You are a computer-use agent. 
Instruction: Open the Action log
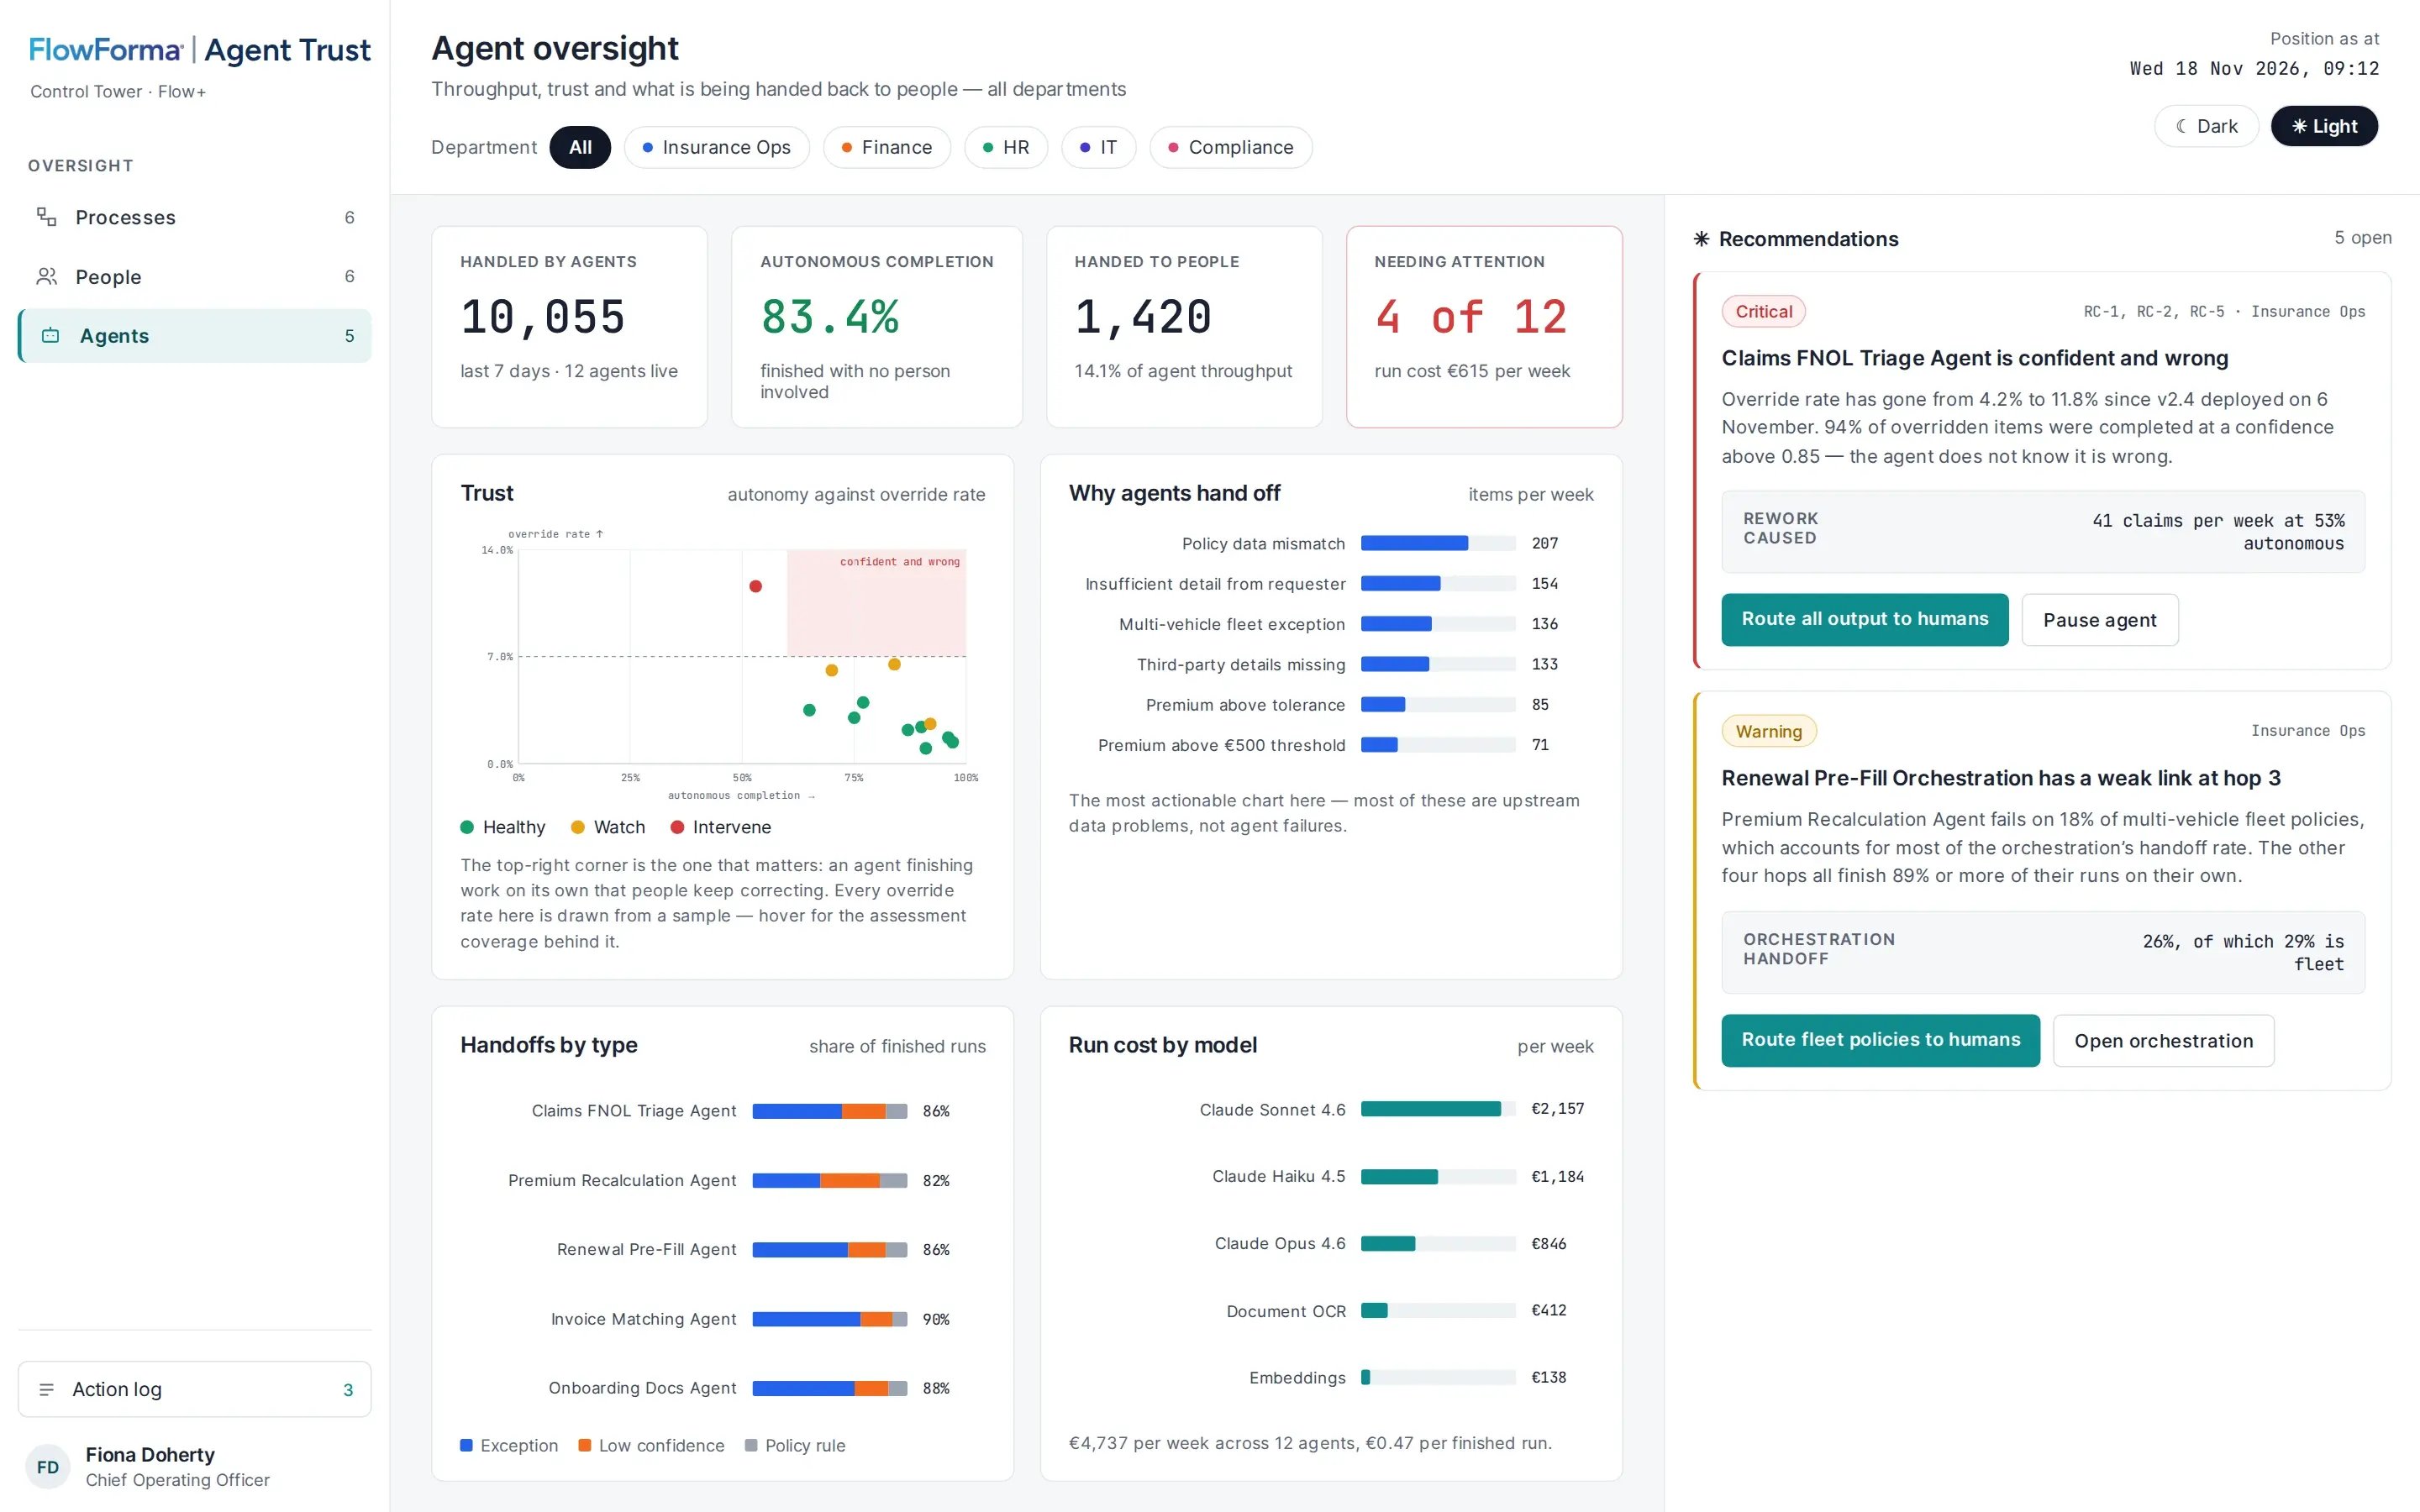[x=195, y=1389]
